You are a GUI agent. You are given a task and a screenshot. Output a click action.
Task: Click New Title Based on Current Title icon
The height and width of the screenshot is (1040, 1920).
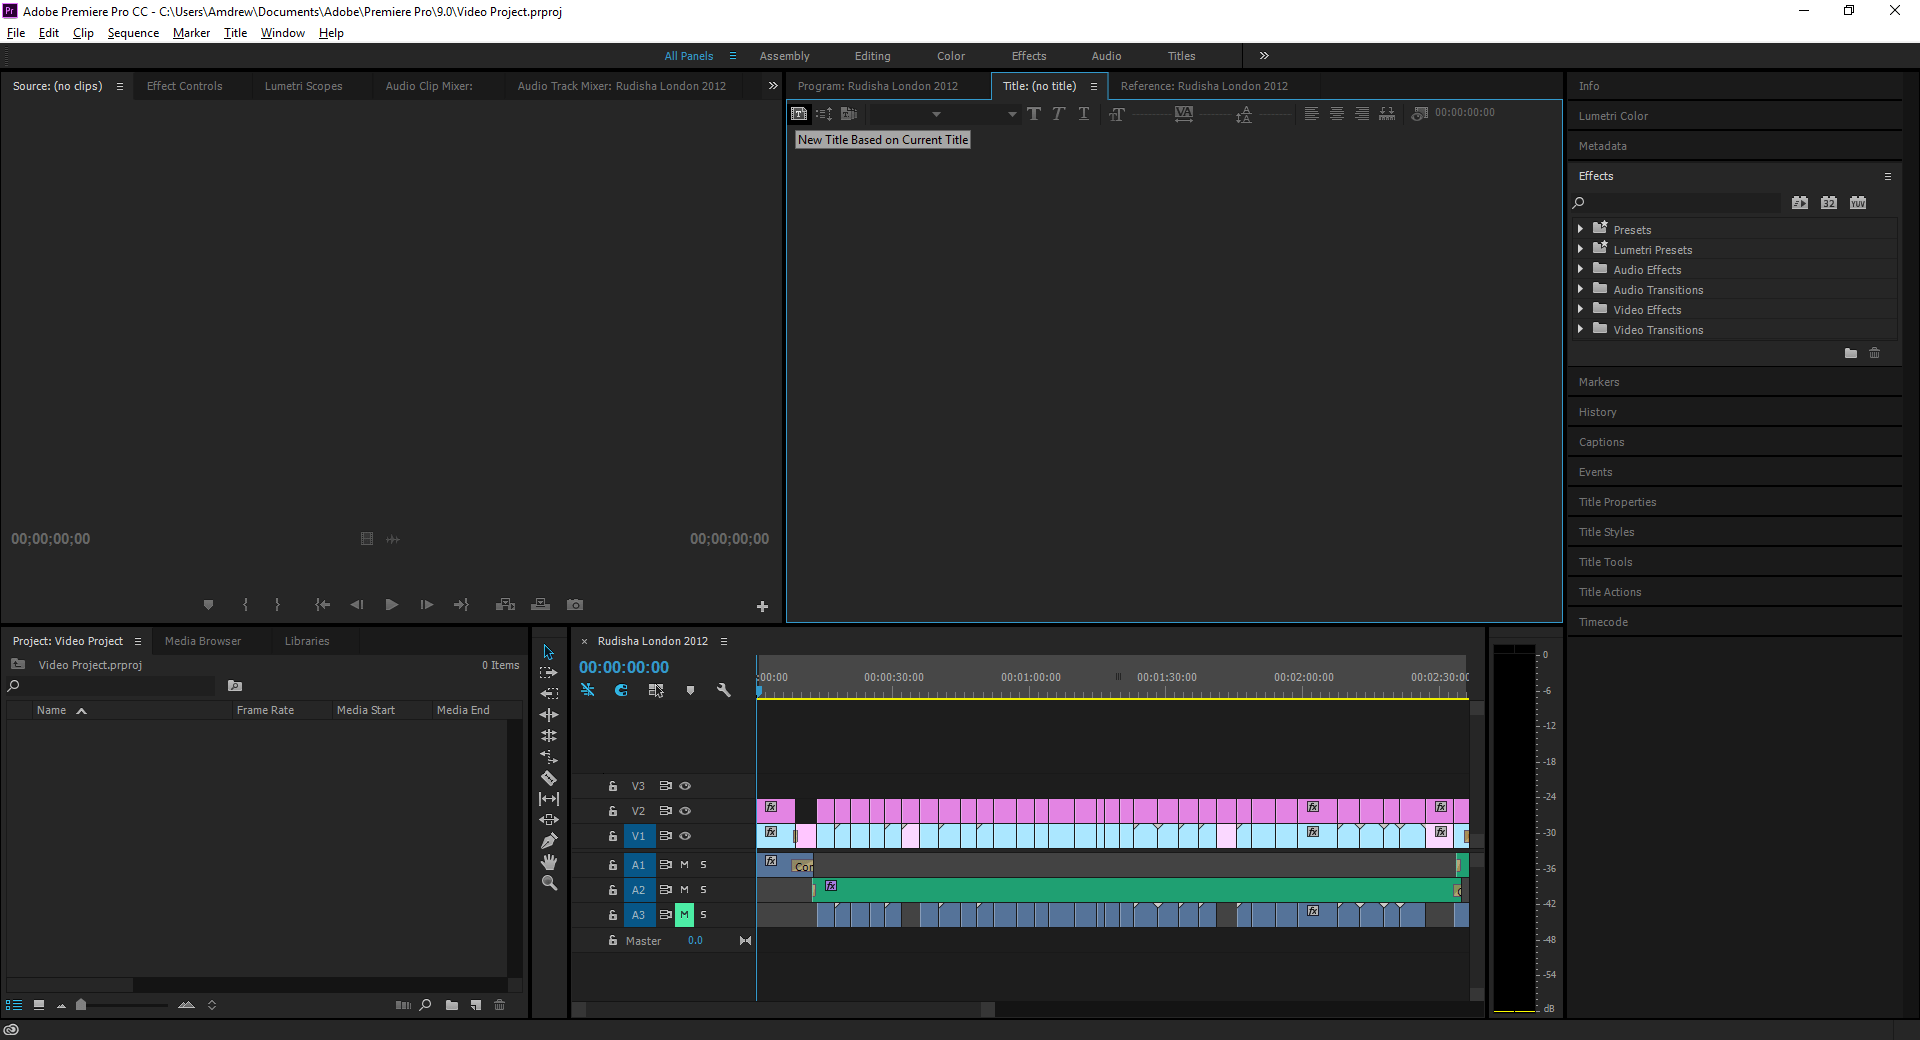click(x=799, y=114)
